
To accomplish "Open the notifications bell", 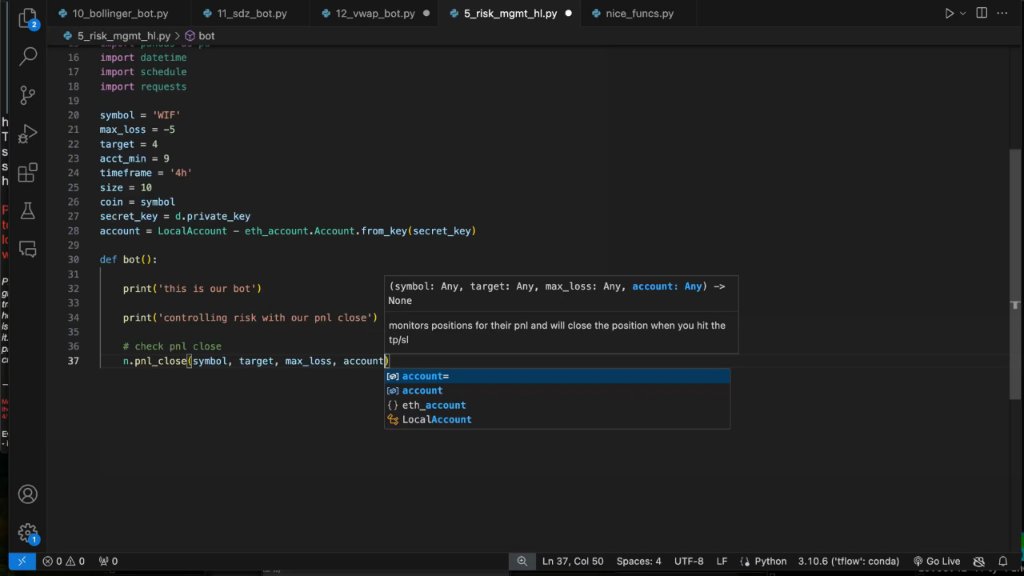I will [x=1003, y=561].
